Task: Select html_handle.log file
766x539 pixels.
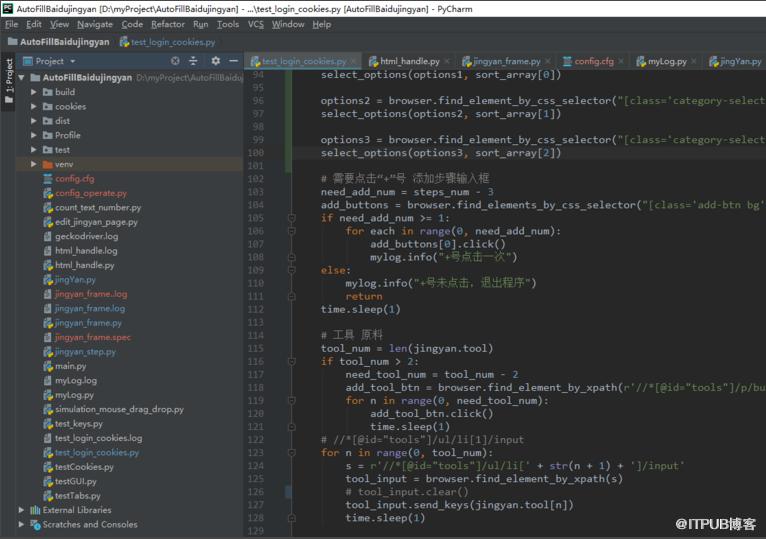Action: pos(86,251)
